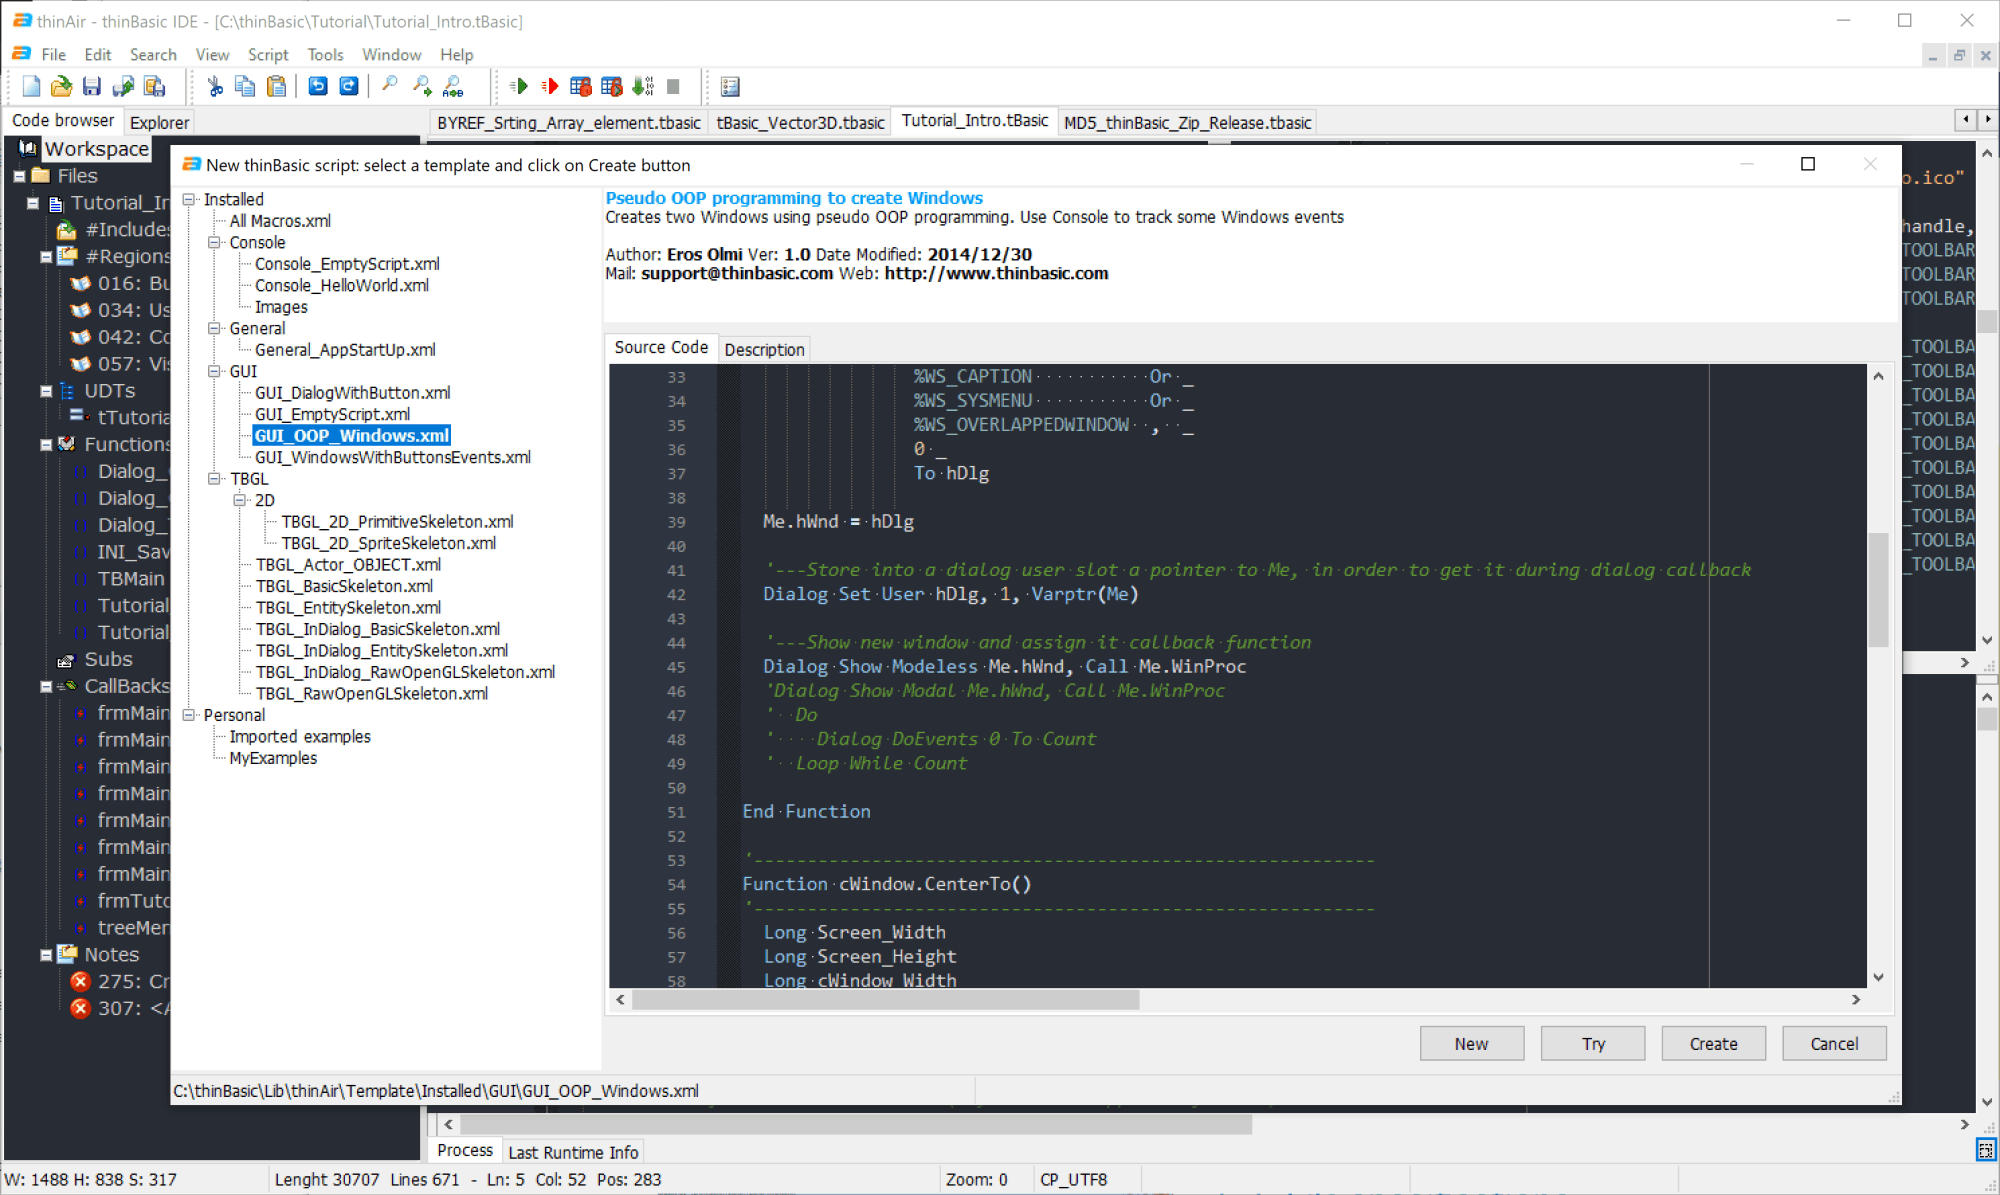
Task: Click scroll-down arrow of source code preview
Action: coord(1878,977)
